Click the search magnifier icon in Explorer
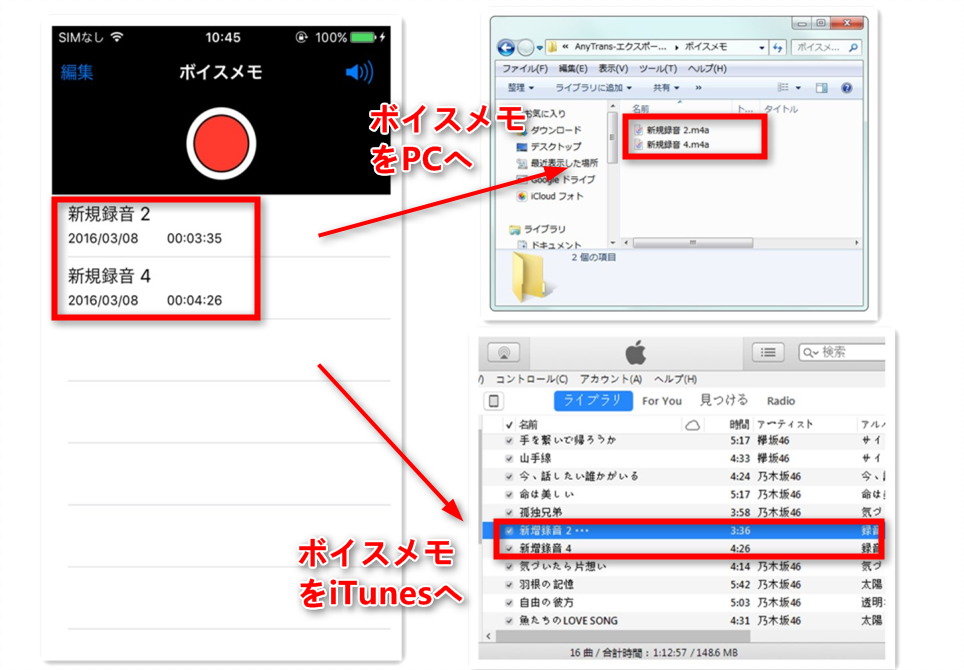The height and width of the screenshot is (670, 964). 853,47
